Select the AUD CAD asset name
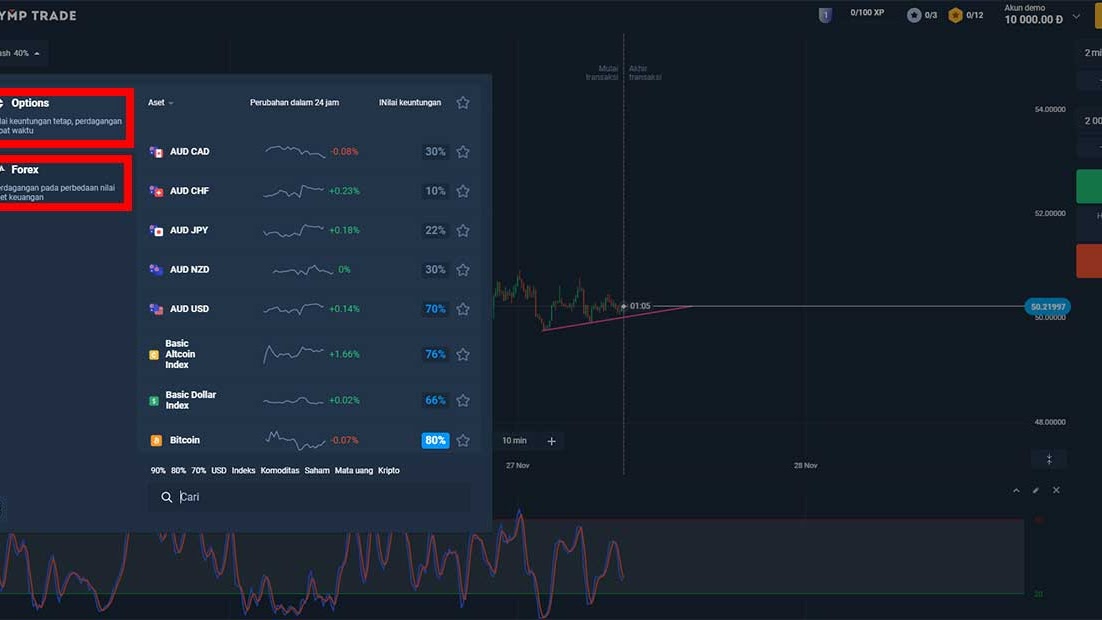1102x620 pixels. click(x=190, y=152)
